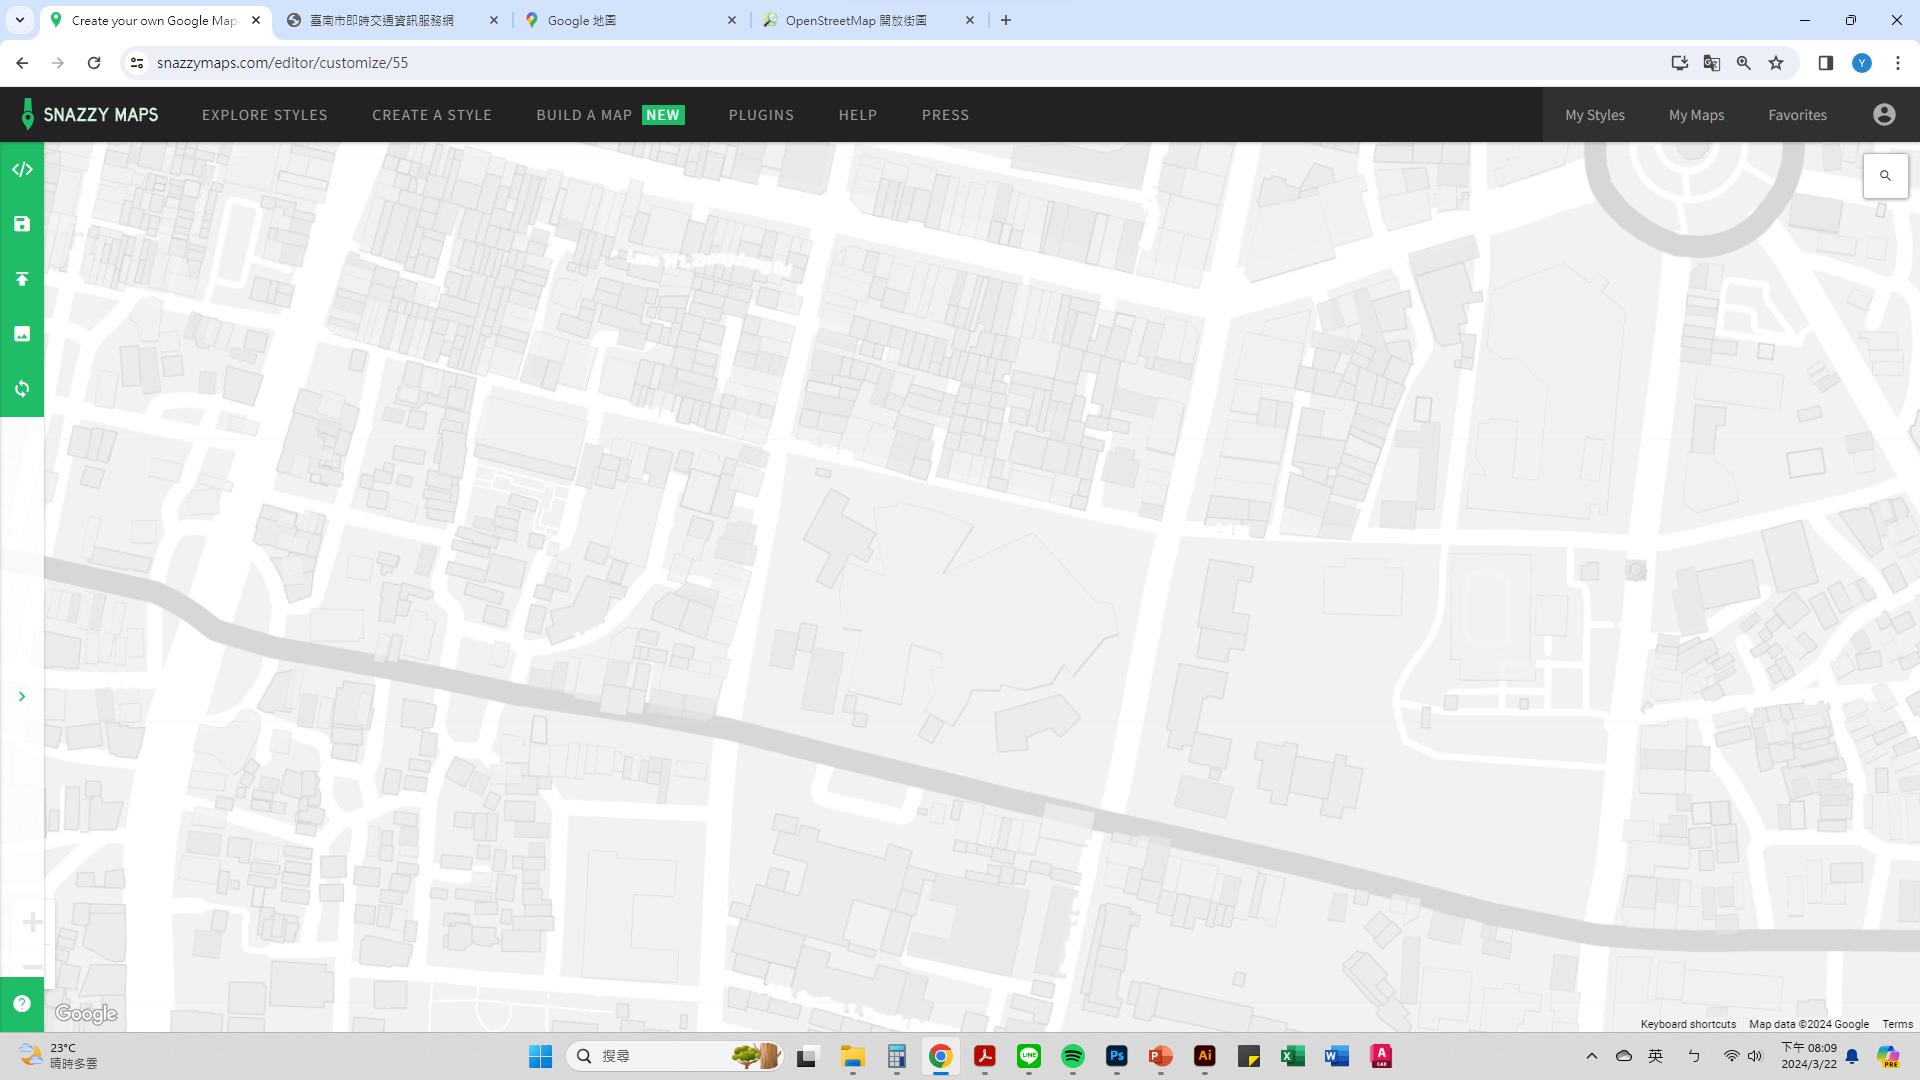Click the My Styles link

[1594, 115]
